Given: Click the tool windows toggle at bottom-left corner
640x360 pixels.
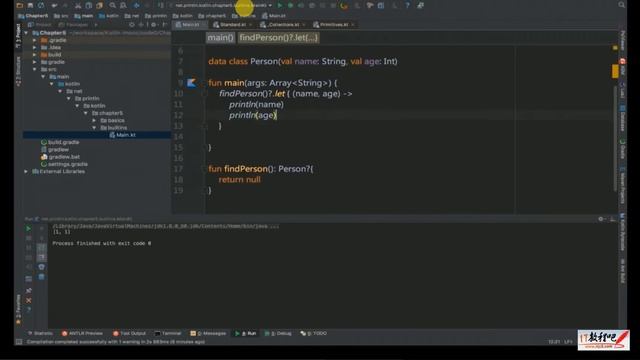Looking at the screenshot, I should [x=18, y=342].
